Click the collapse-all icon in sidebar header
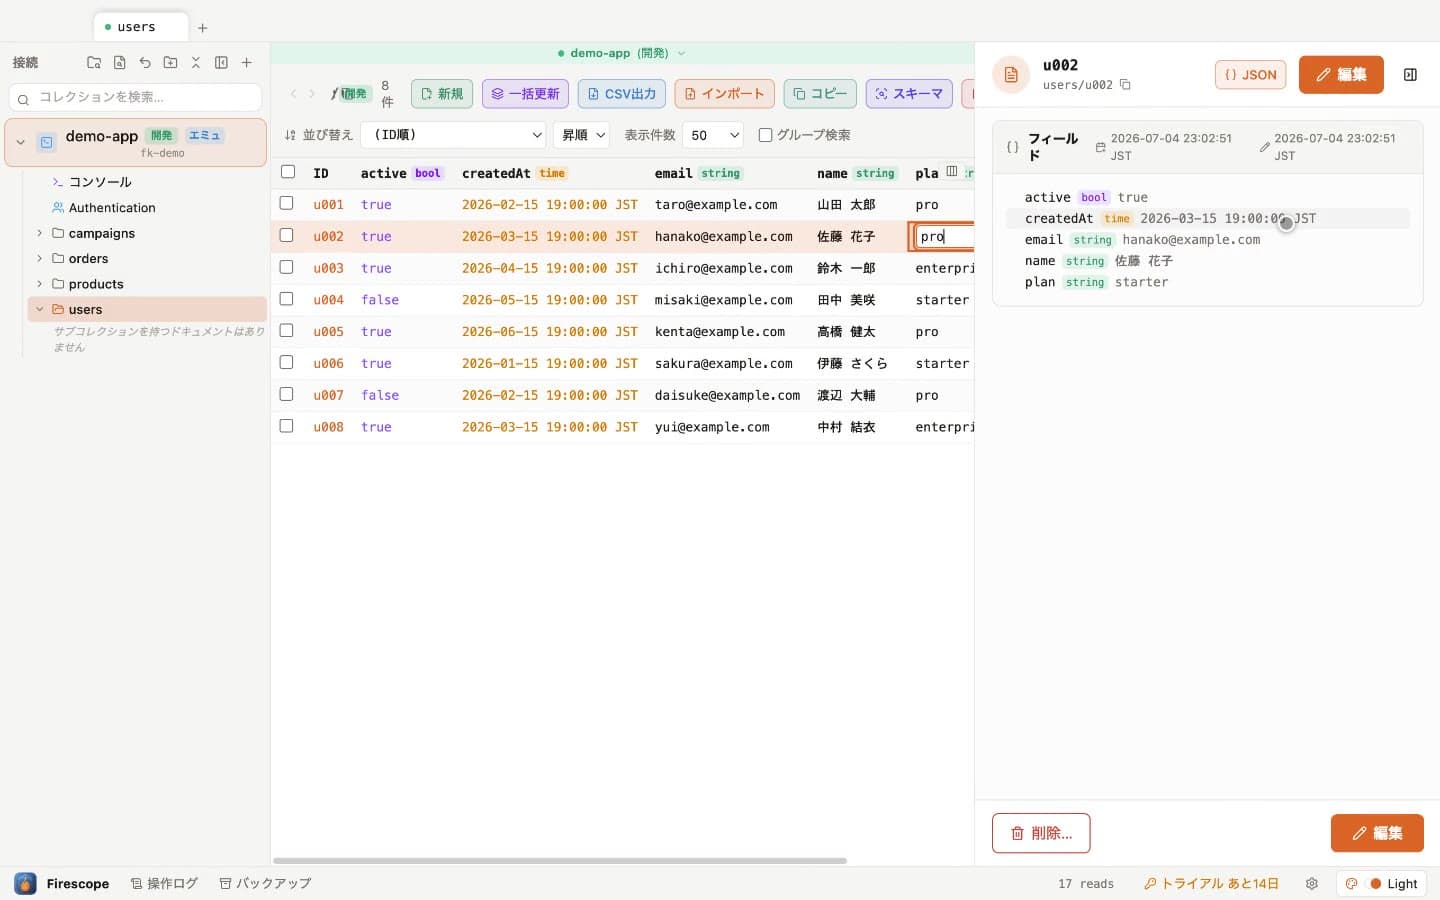Screen dimensions: 1440x900 pyautogui.click(x=196, y=62)
